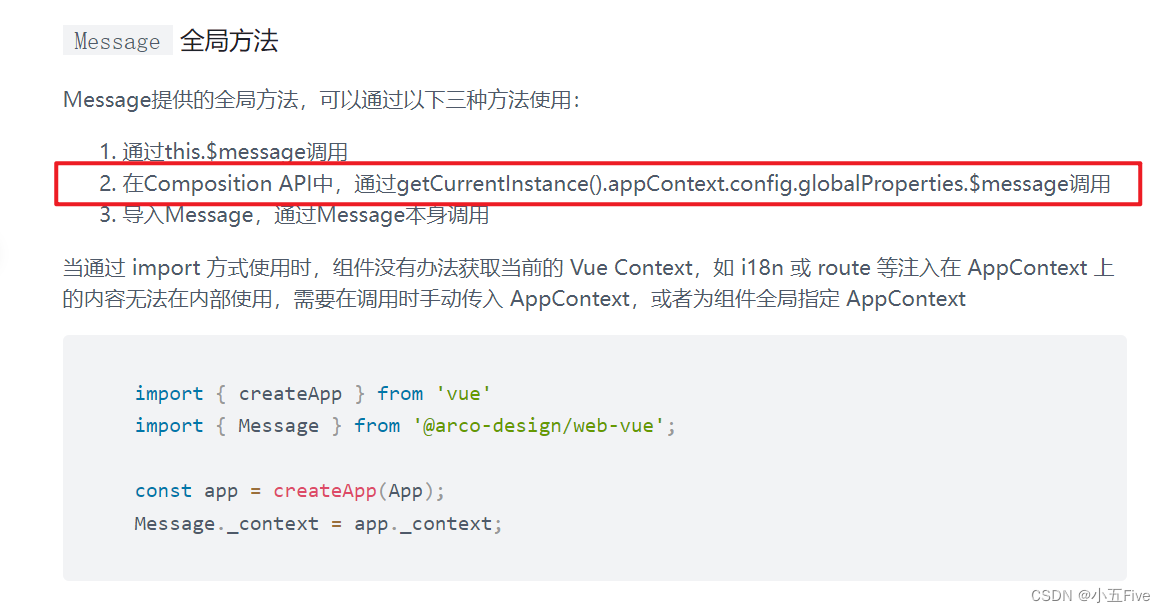
Task: Click the Message code tag in heading
Action: [117, 41]
